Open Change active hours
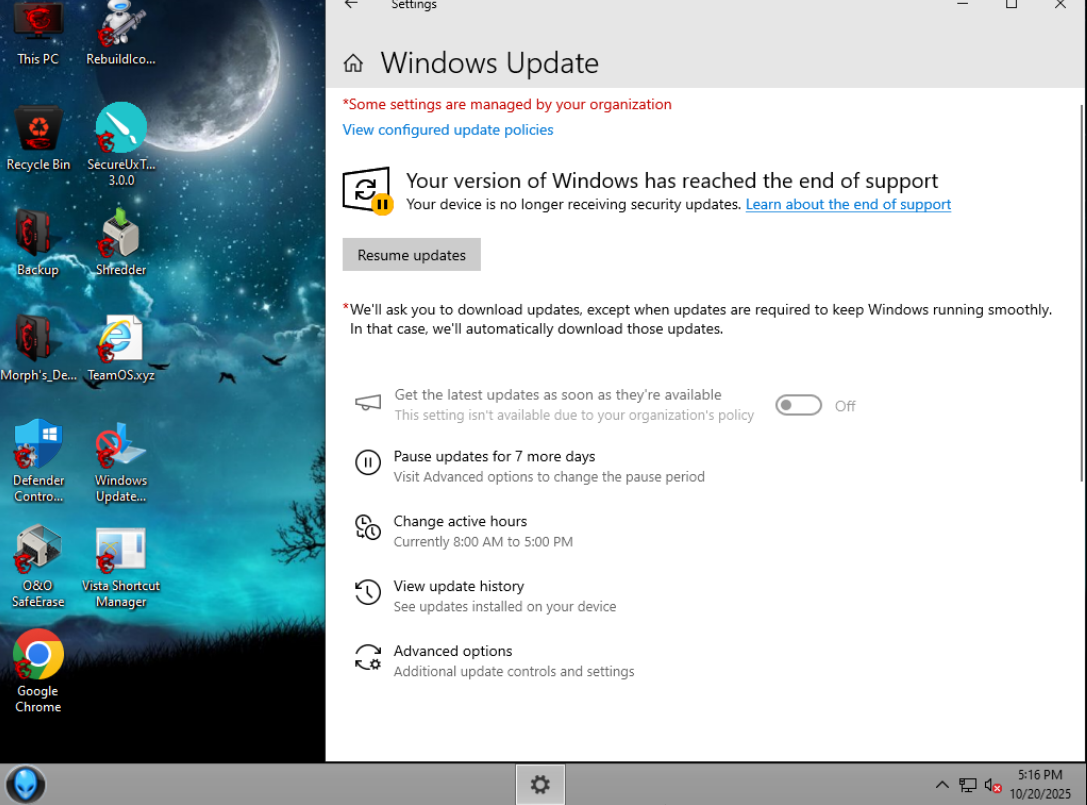 point(460,521)
